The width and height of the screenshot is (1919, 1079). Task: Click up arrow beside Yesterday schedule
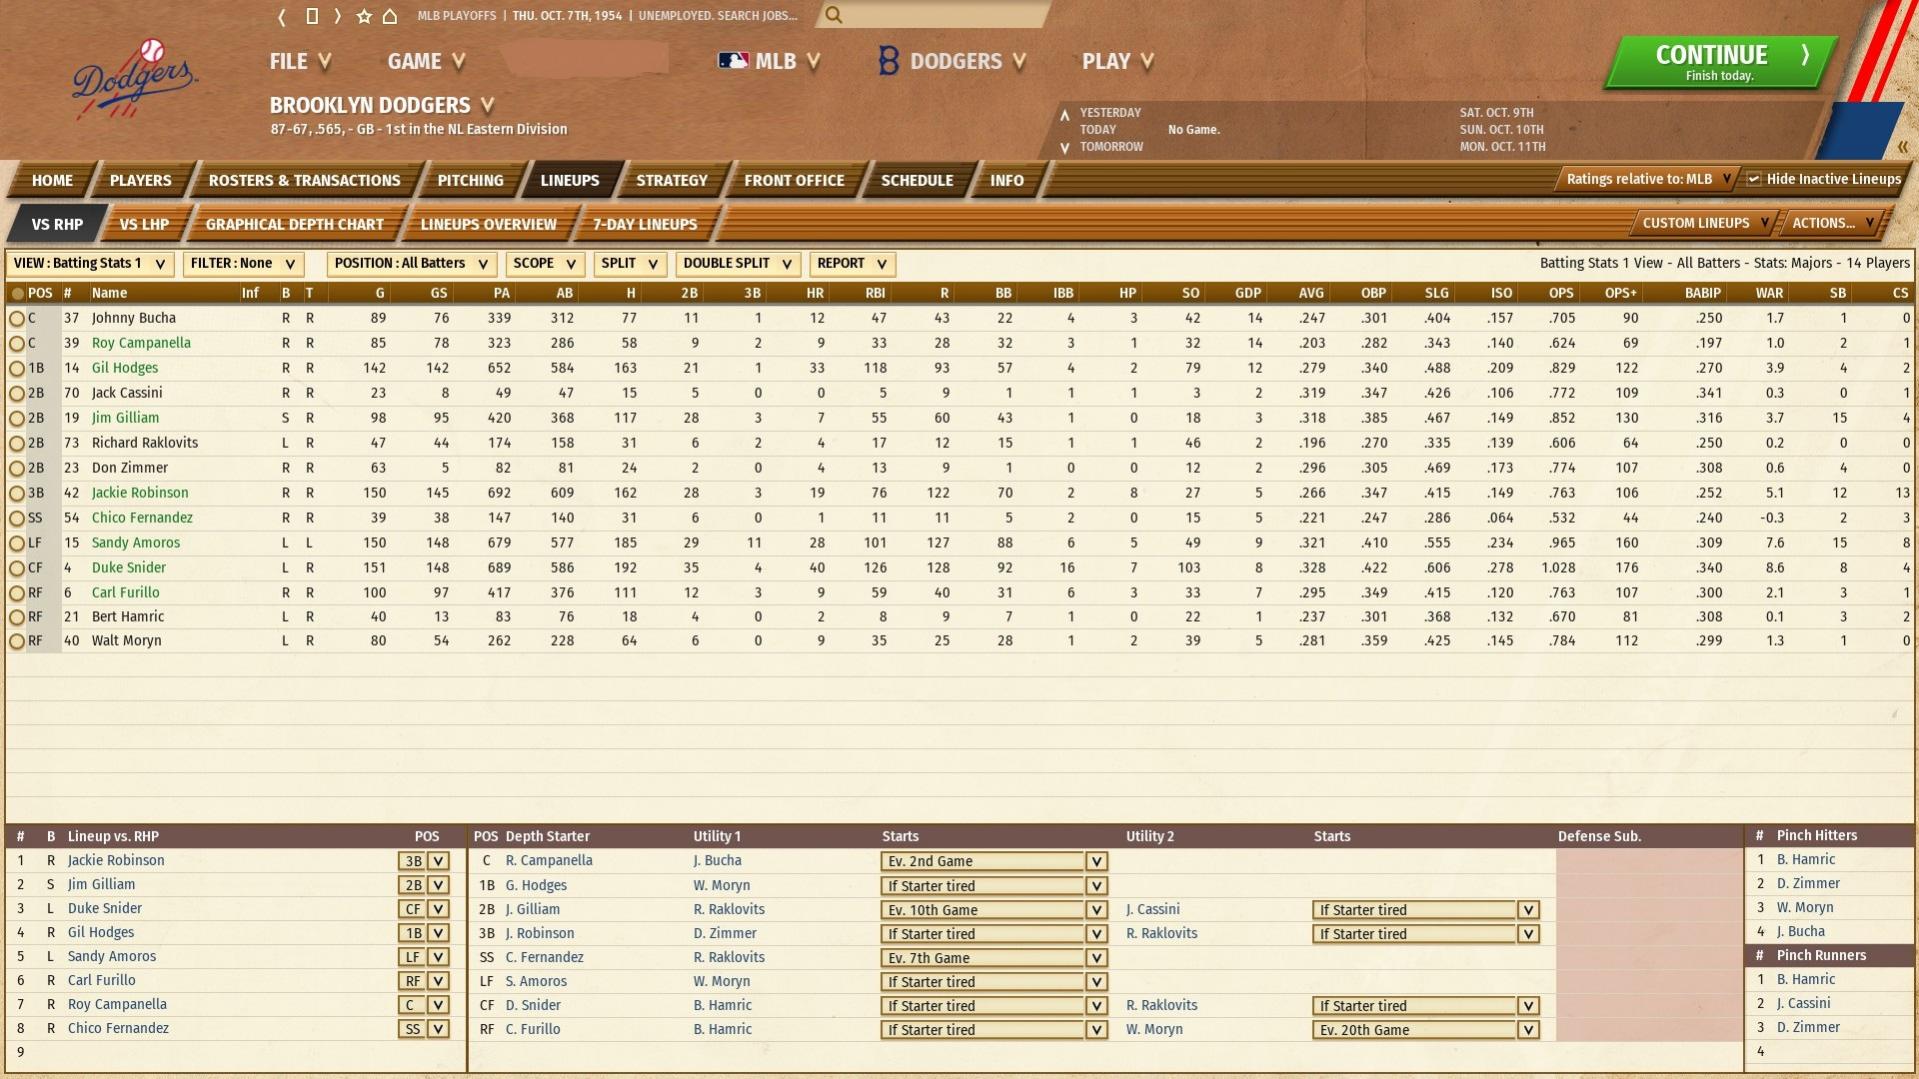[x=1064, y=114]
